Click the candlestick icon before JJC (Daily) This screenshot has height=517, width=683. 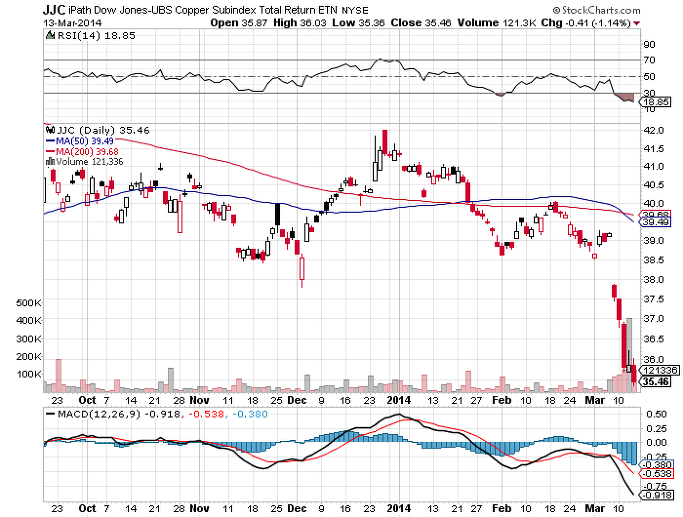[50, 130]
